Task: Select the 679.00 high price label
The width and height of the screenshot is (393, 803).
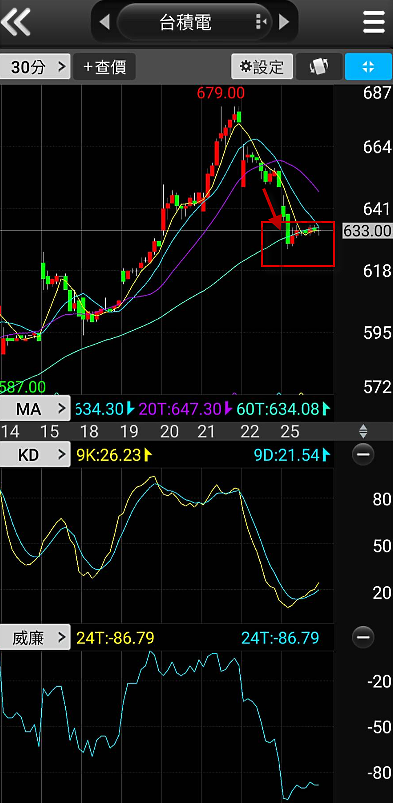Action: coord(221,93)
